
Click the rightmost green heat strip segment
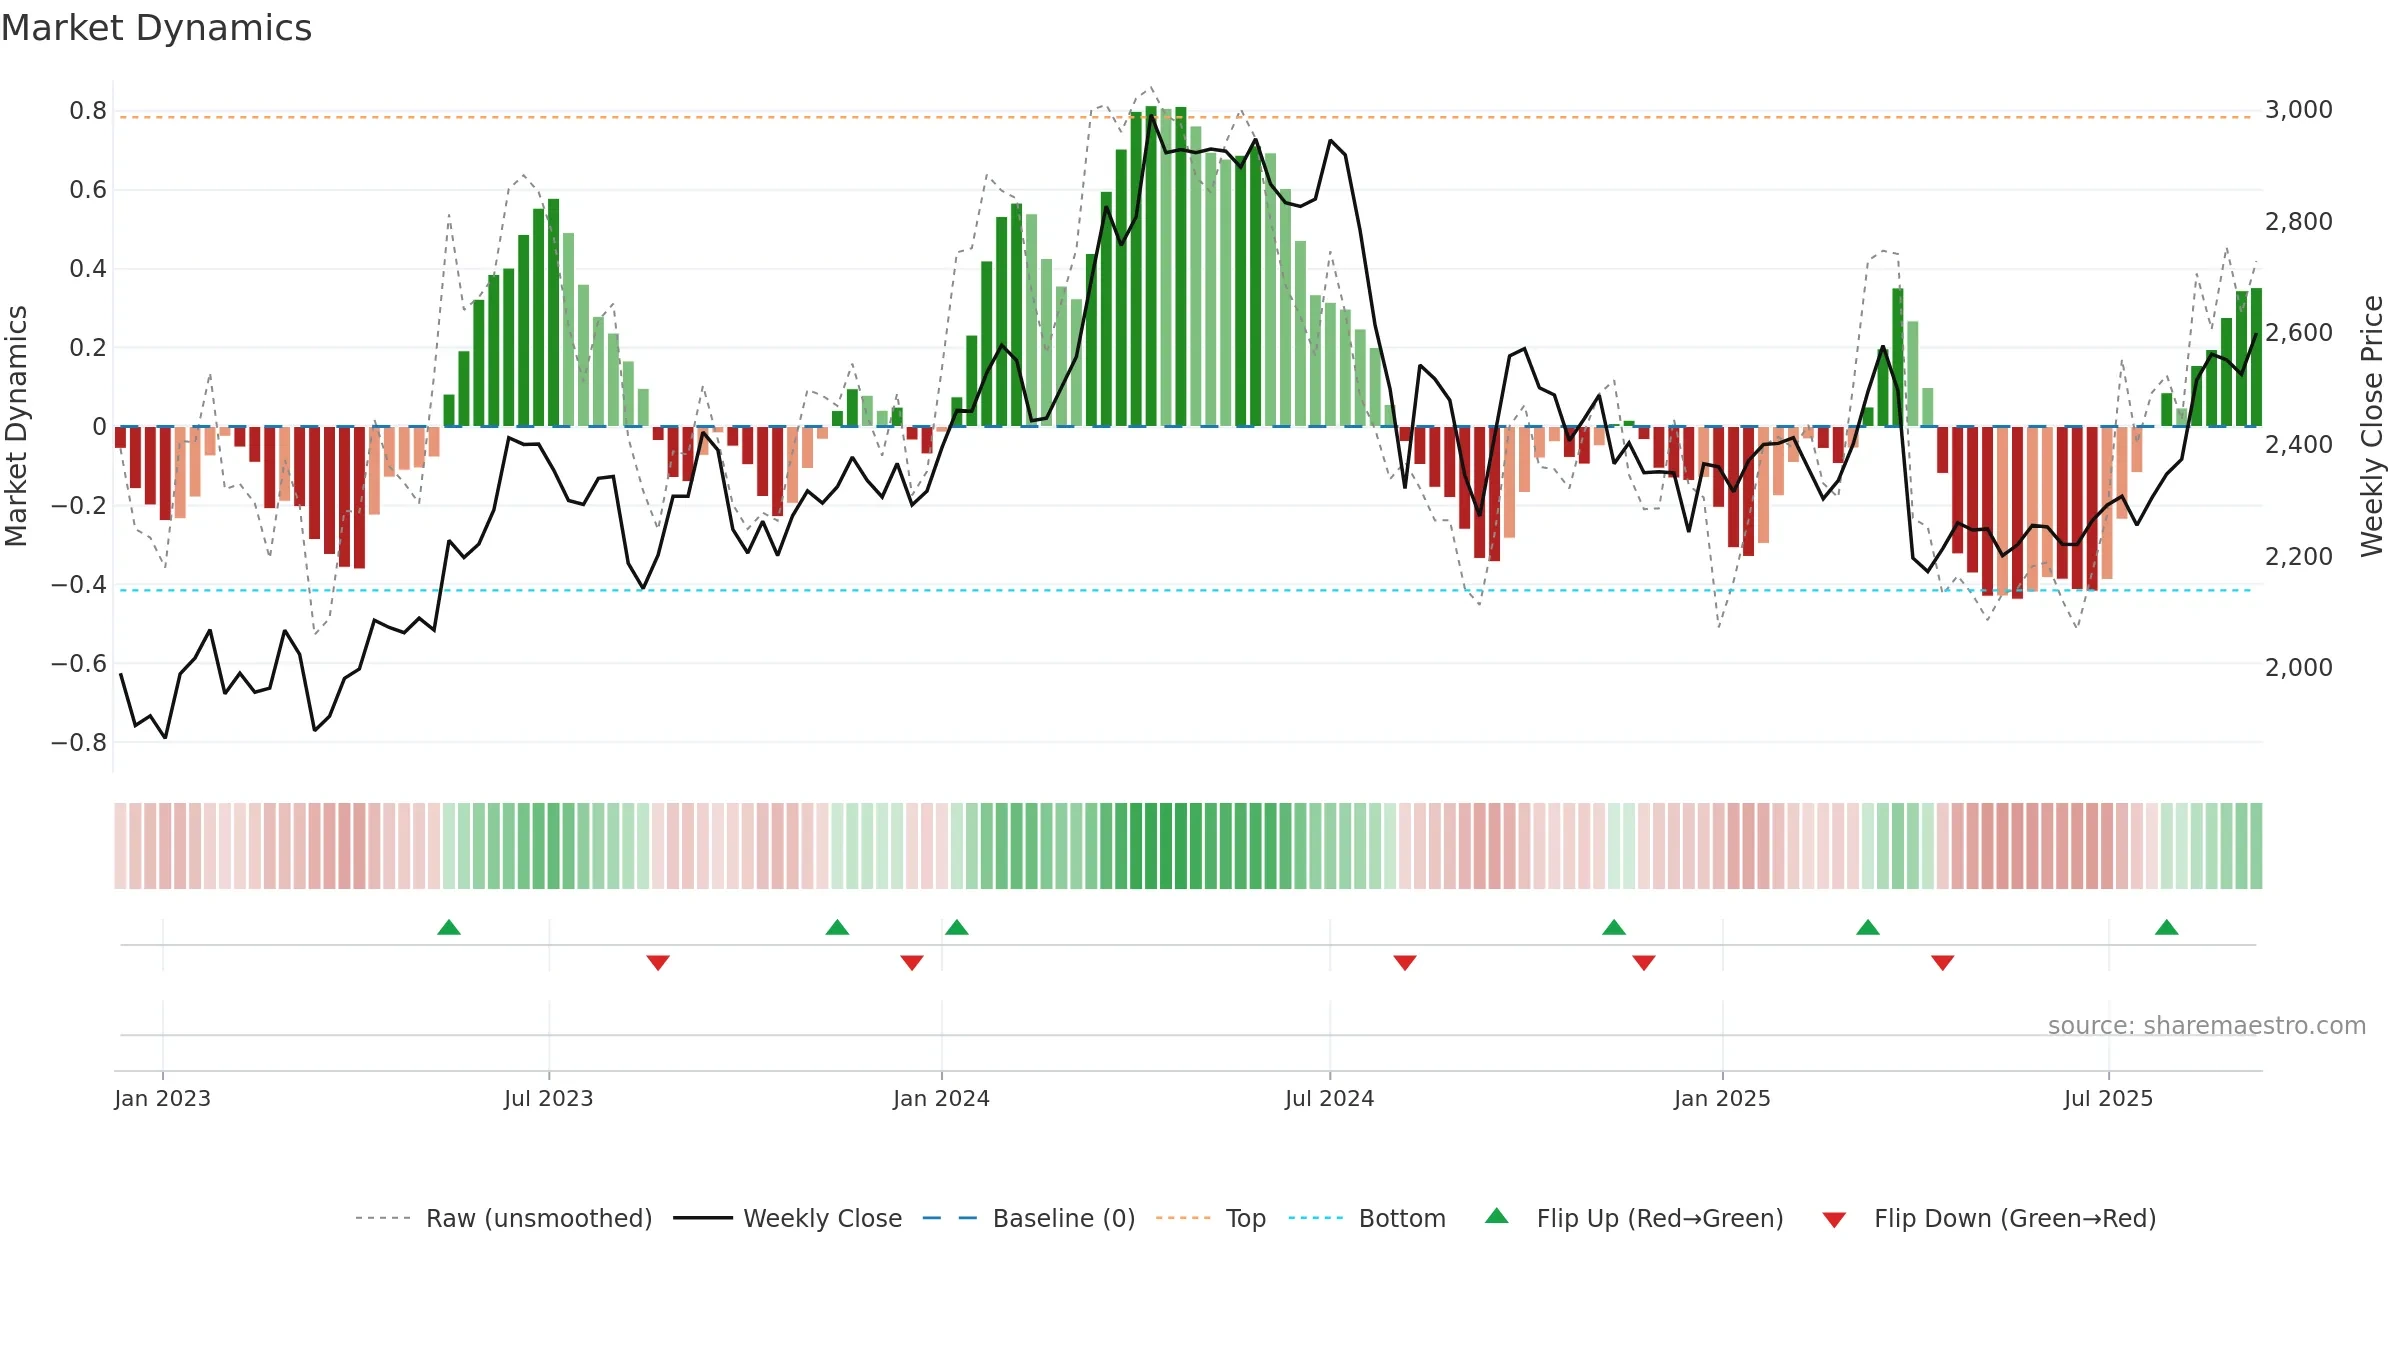(2256, 846)
